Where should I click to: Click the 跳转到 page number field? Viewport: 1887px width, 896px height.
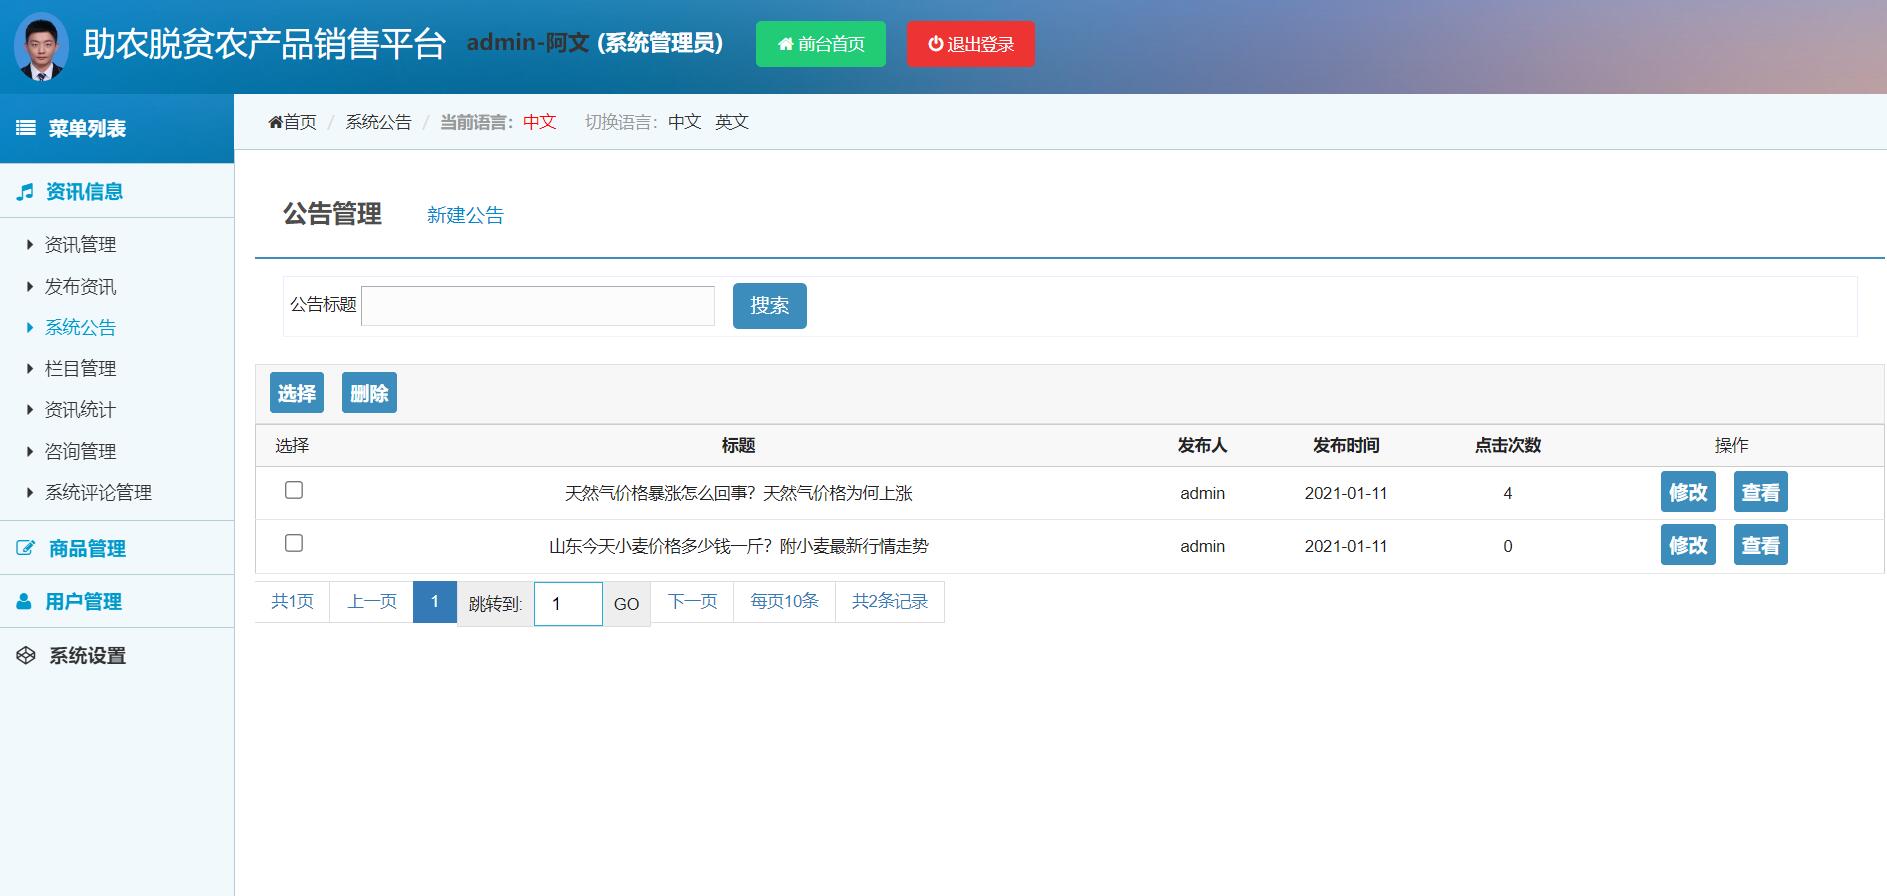coord(568,604)
